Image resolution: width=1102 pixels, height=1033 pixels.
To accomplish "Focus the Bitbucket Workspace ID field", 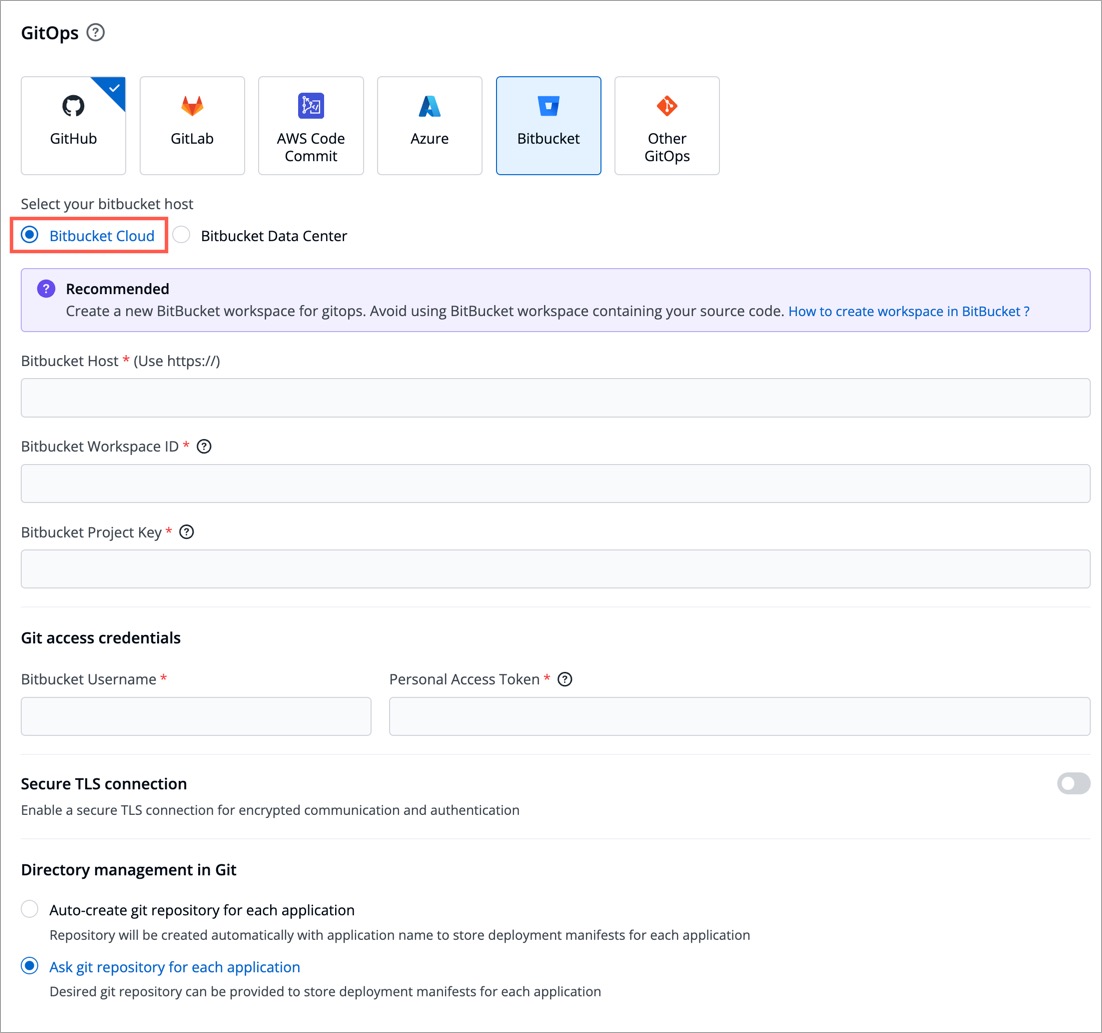I will (x=555, y=483).
